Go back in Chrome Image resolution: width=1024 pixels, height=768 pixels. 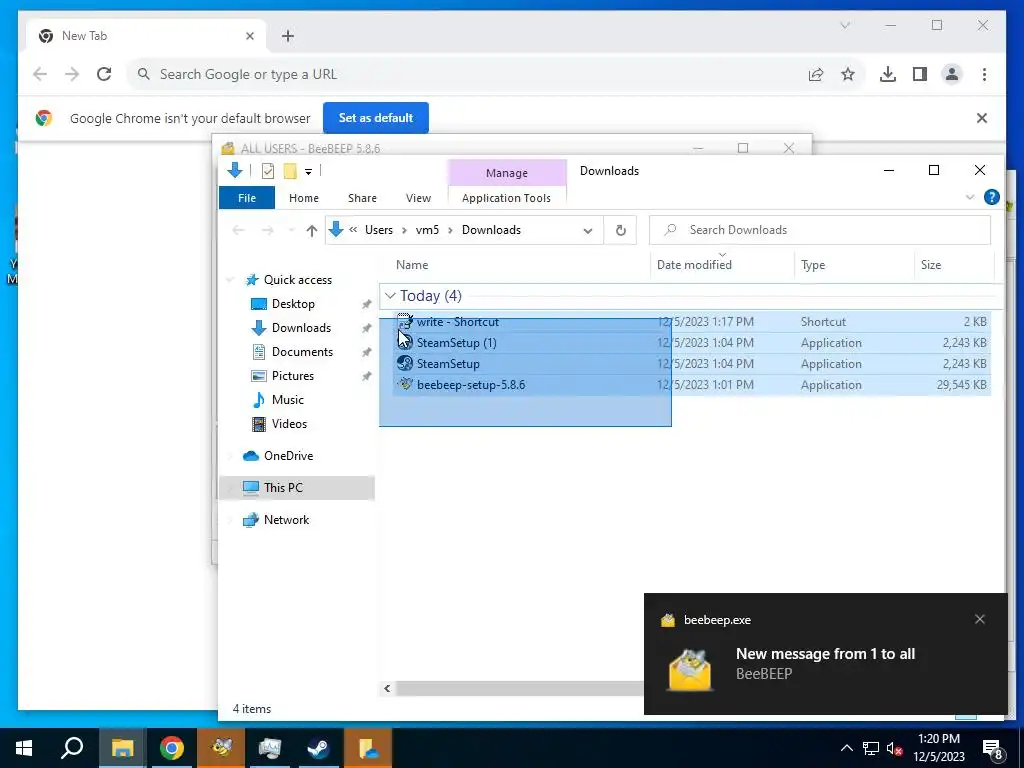tap(40, 74)
